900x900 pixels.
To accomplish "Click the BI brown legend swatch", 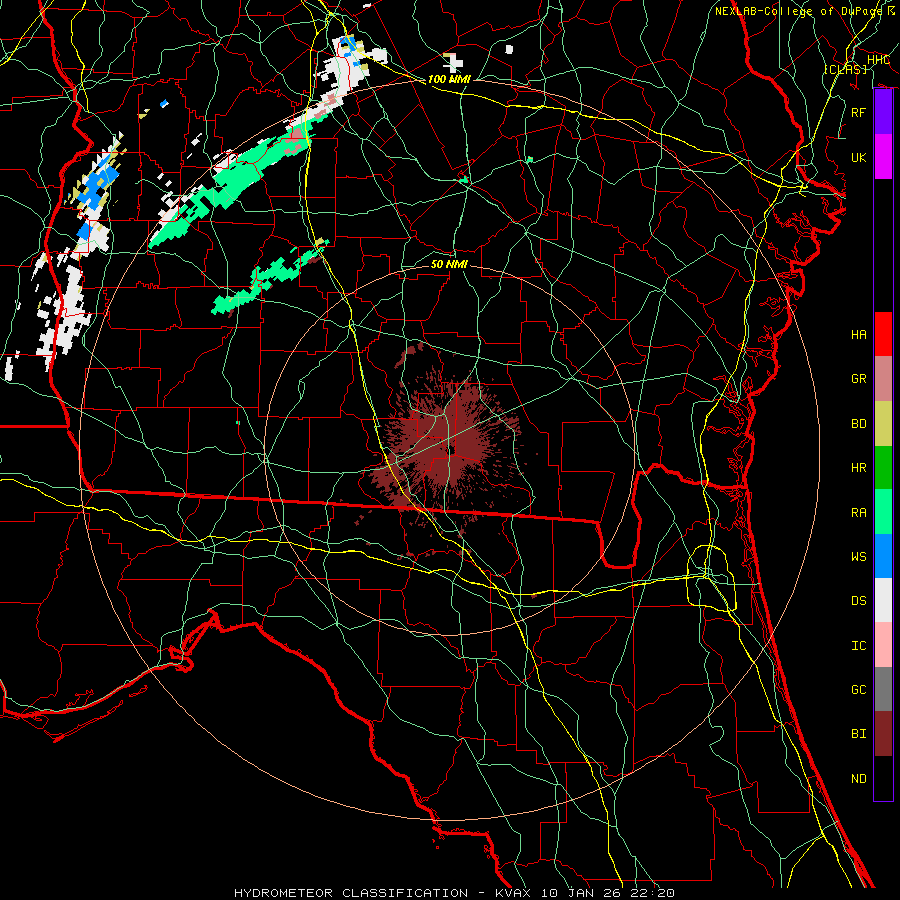I will pyautogui.click(x=883, y=734).
